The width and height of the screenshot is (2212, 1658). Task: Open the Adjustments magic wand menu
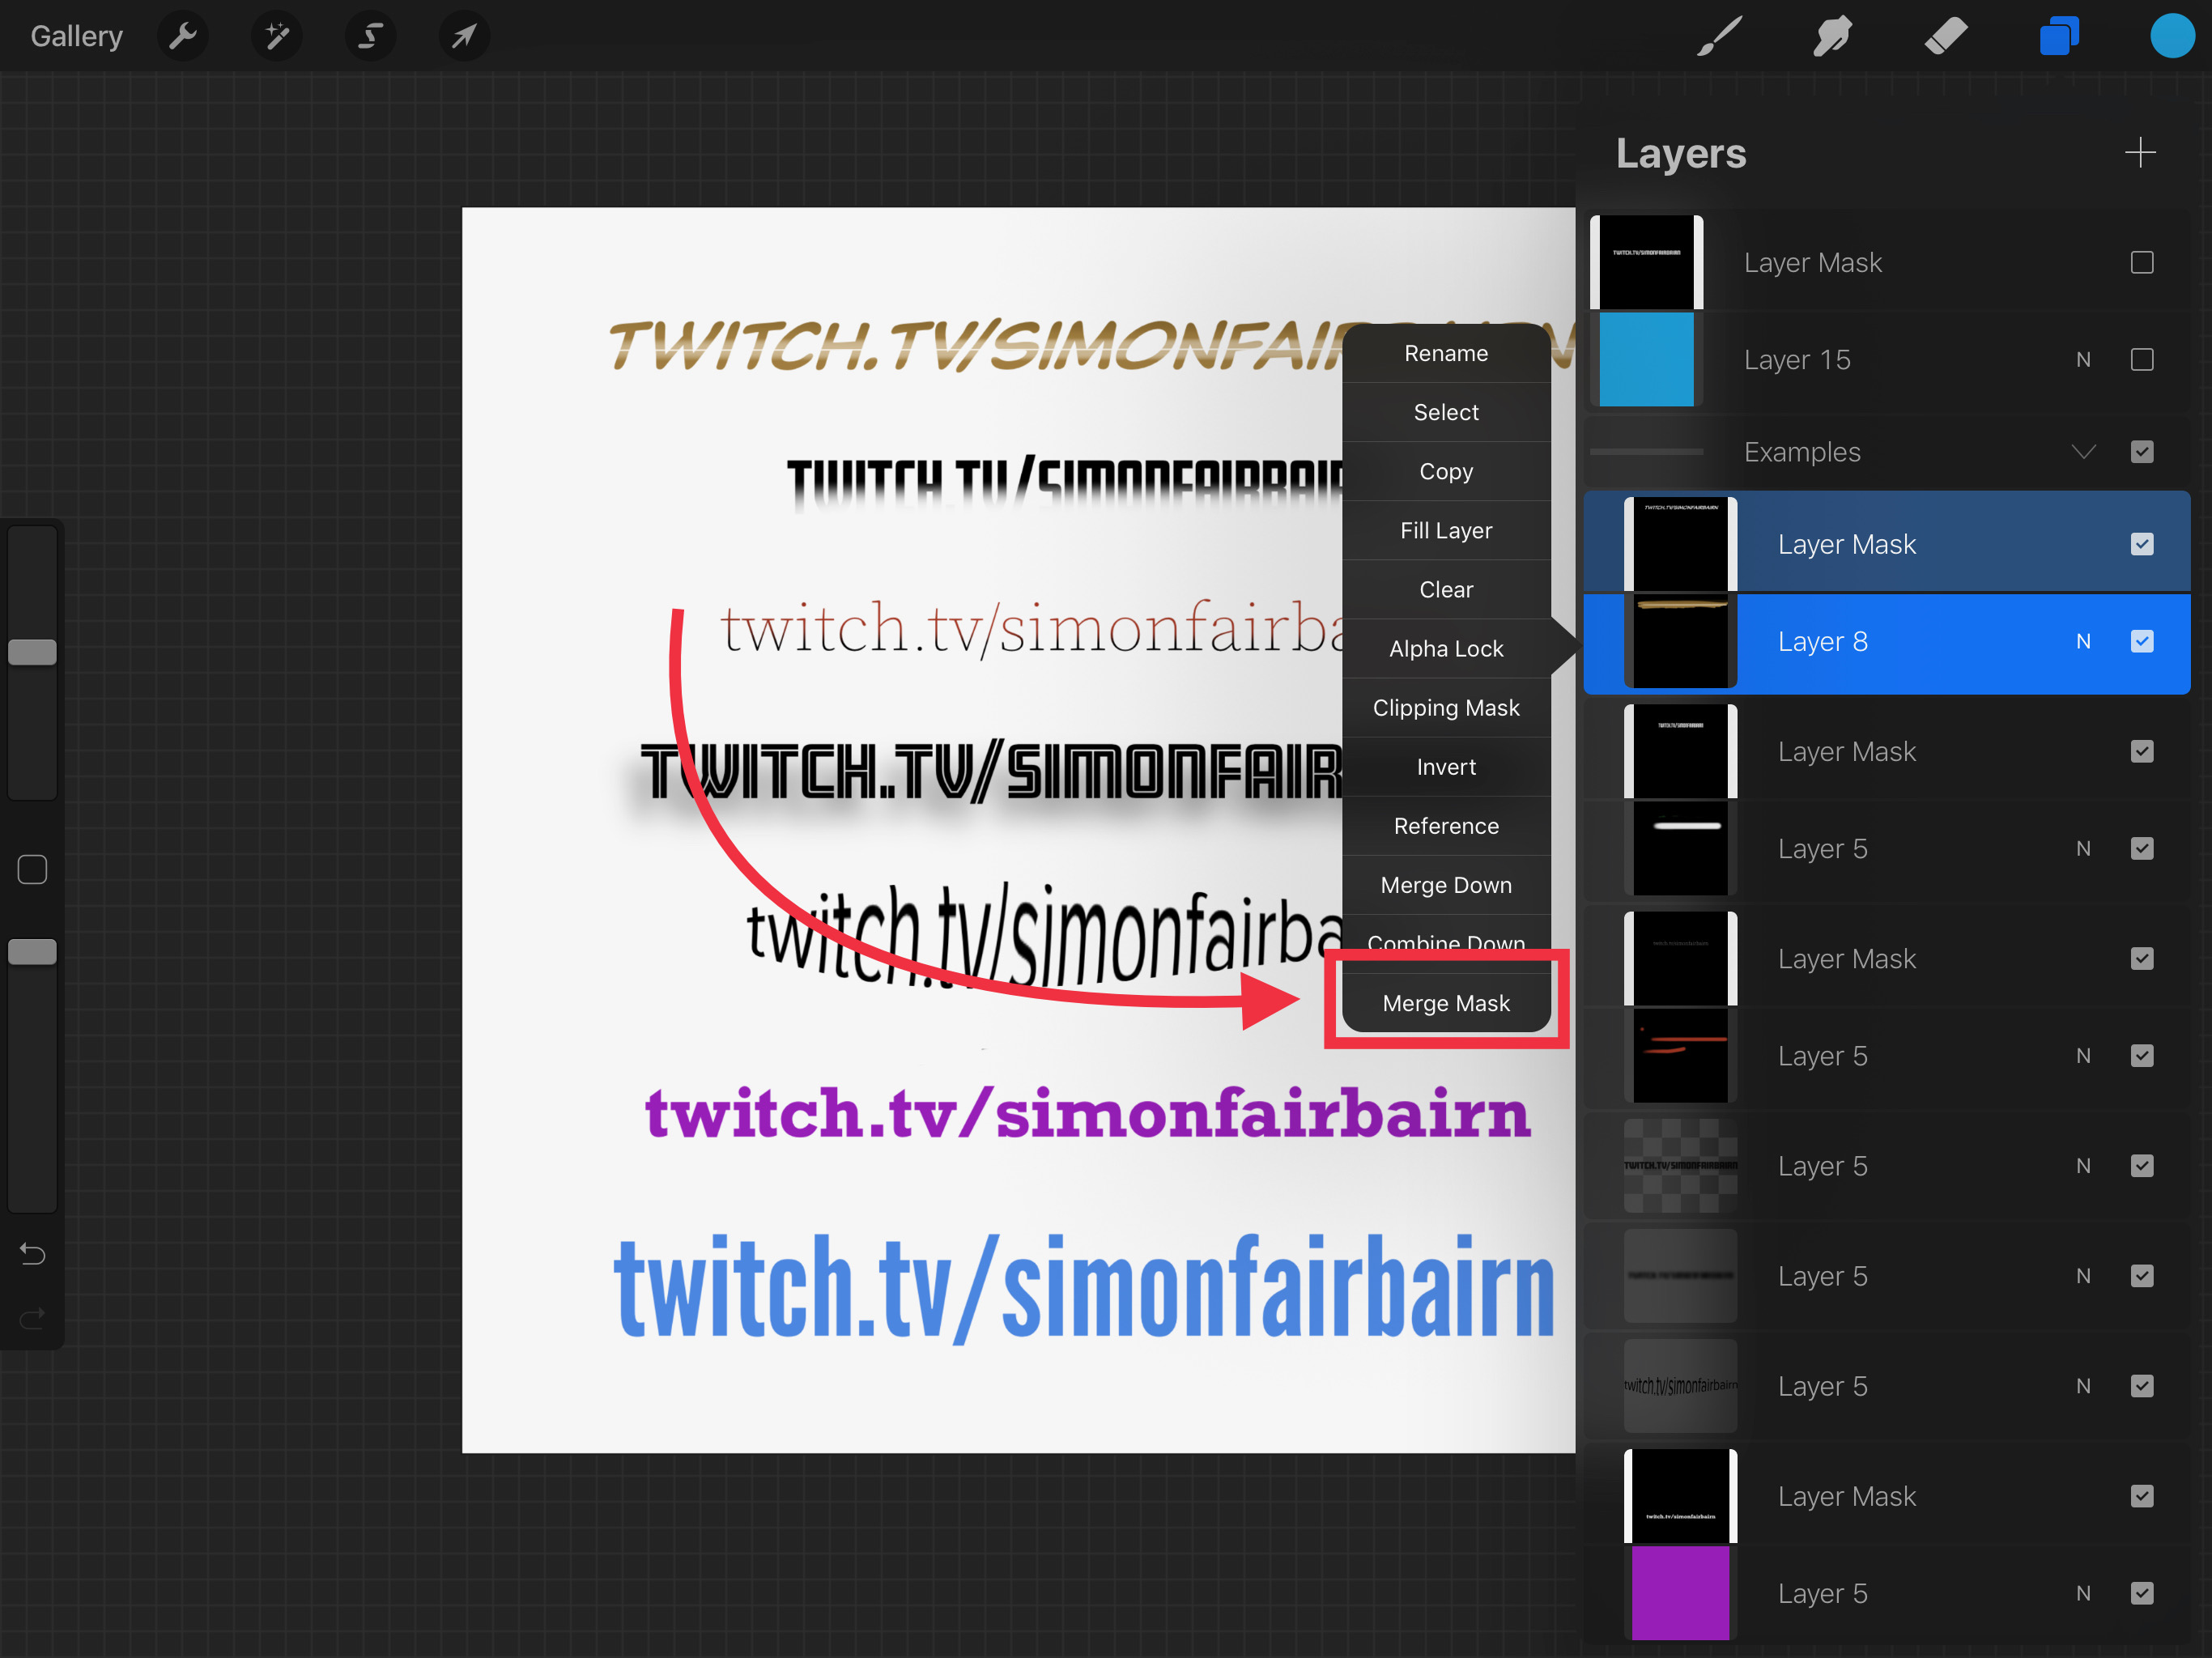[277, 37]
